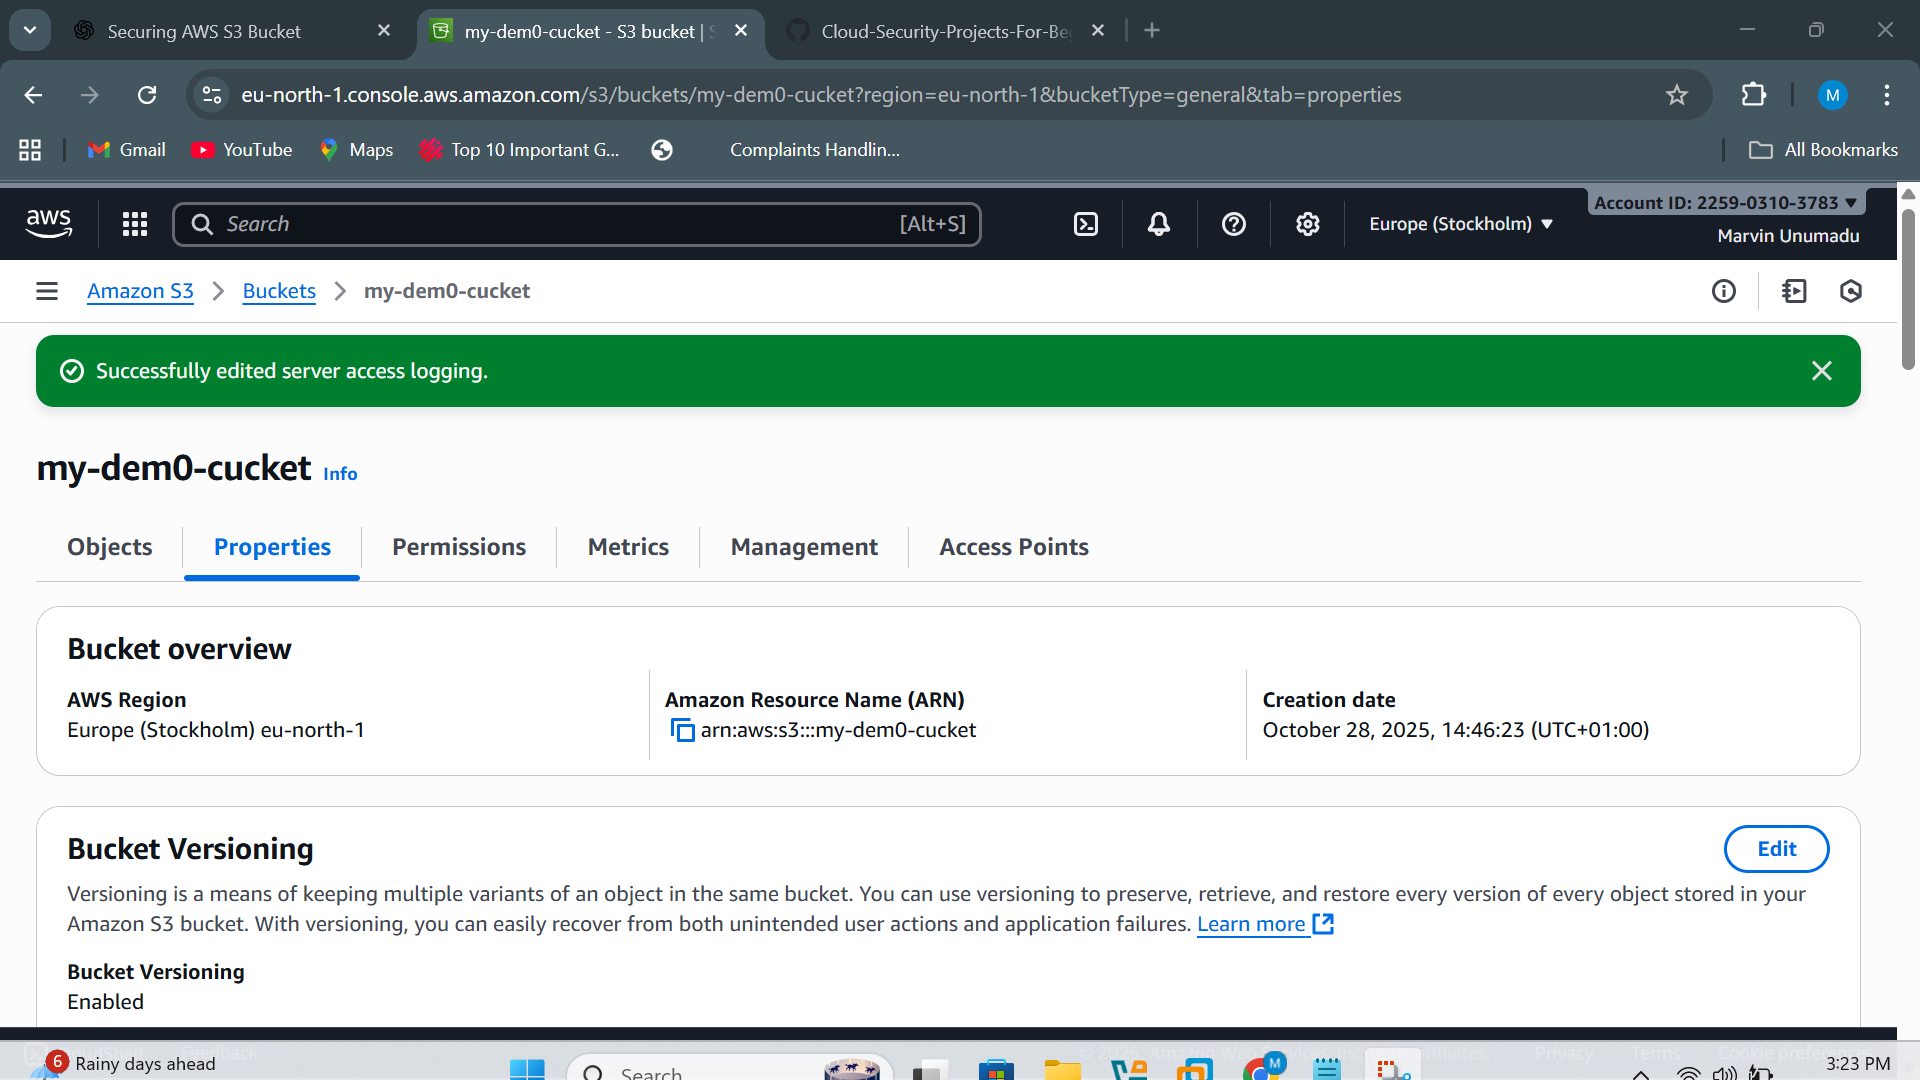Expand the Europe (Stockholm) region dropdown
The image size is (1920, 1080).
(1461, 224)
